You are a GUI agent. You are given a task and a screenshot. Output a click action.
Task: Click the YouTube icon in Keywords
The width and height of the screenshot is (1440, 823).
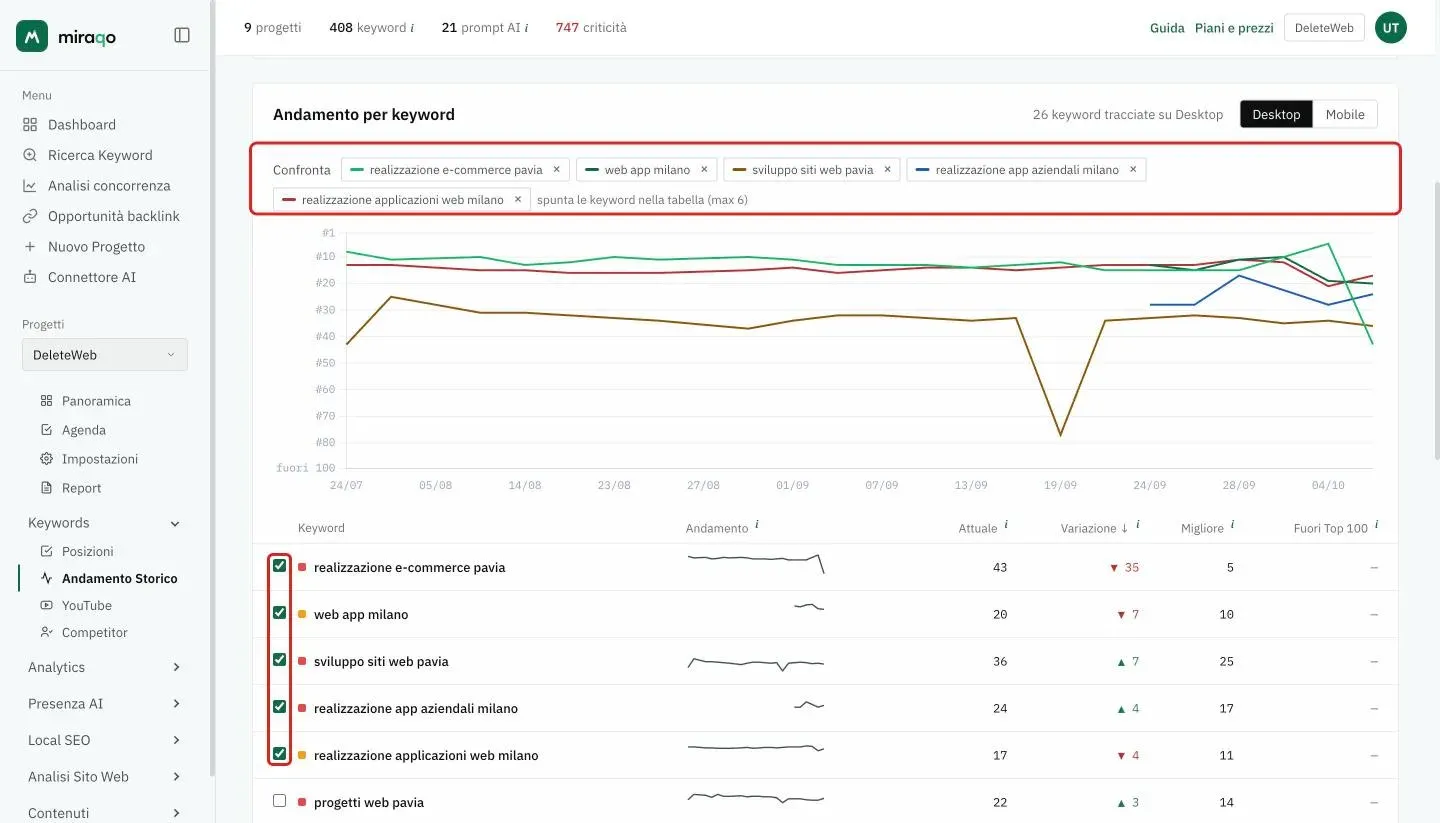click(x=46, y=605)
